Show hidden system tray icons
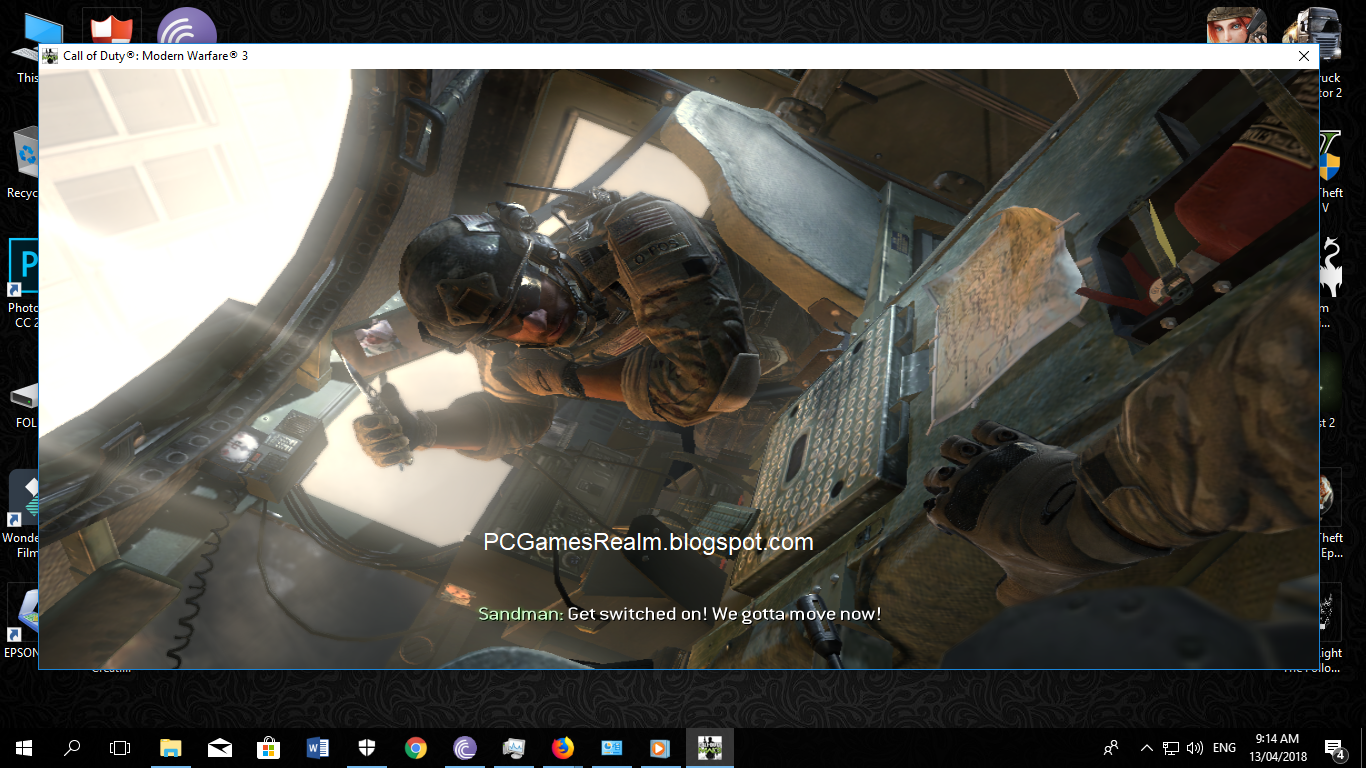The height and width of the screenshot is (768, 1366). click(x=1147, y=747)
